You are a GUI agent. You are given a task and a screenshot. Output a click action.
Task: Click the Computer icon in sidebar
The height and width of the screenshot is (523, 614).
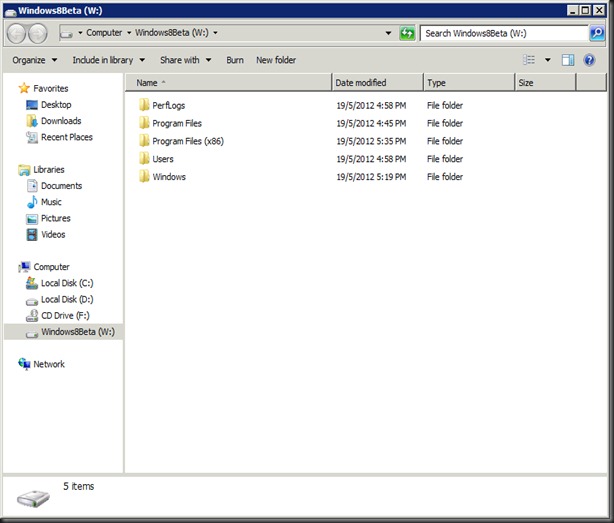coord(24,267)
